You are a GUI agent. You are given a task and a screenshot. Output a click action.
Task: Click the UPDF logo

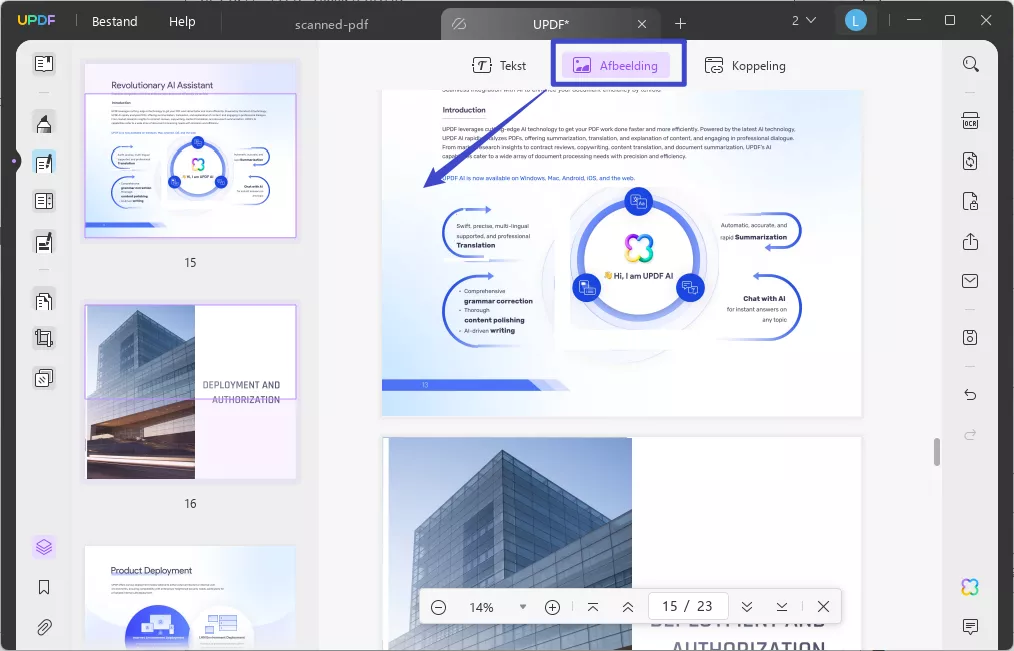tap(36, 20)
